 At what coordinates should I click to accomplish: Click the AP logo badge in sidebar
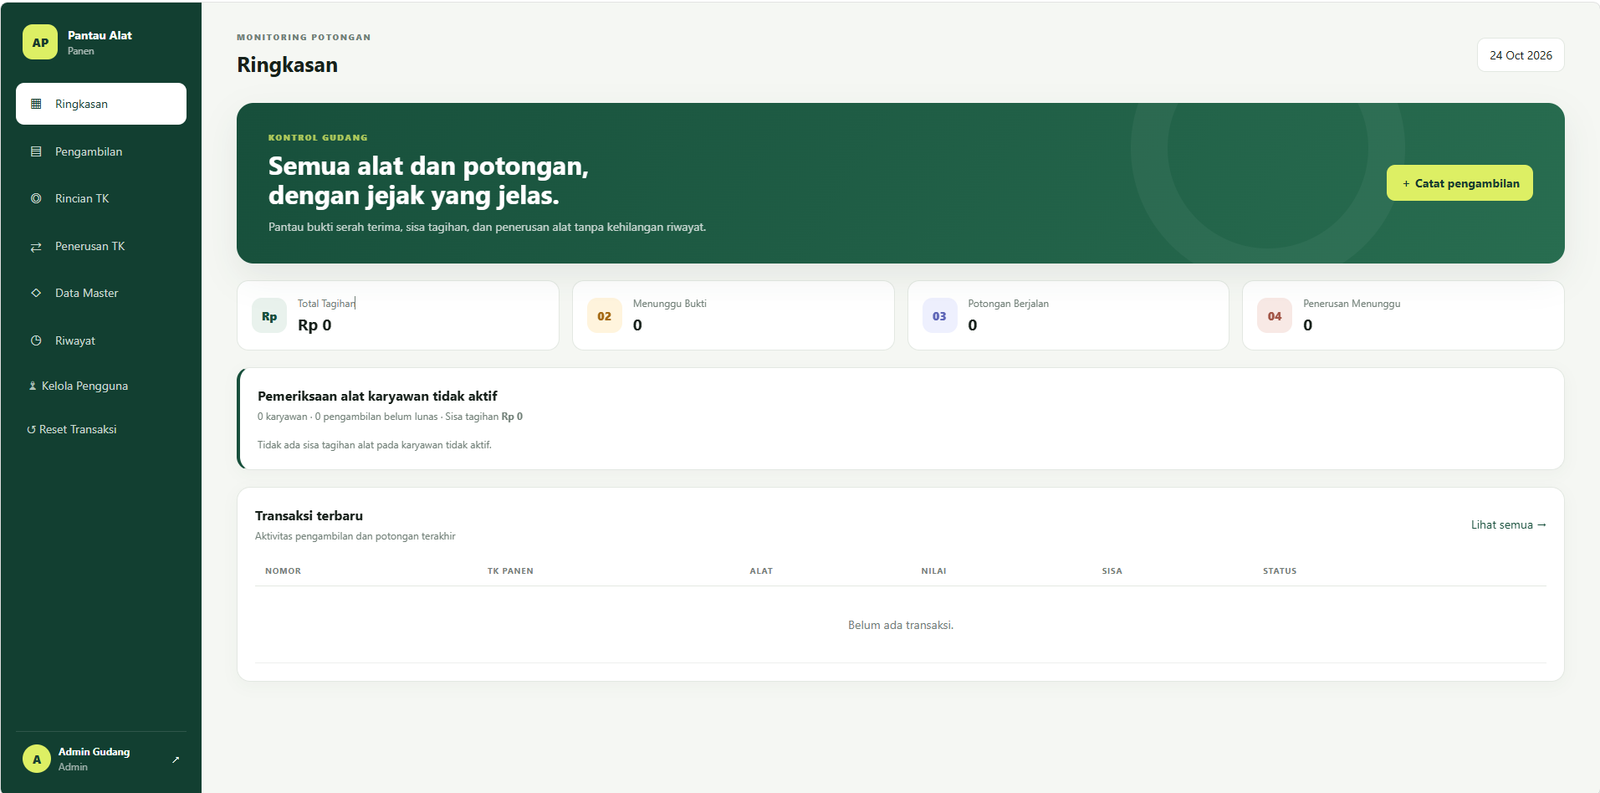(x=40, y=42)
